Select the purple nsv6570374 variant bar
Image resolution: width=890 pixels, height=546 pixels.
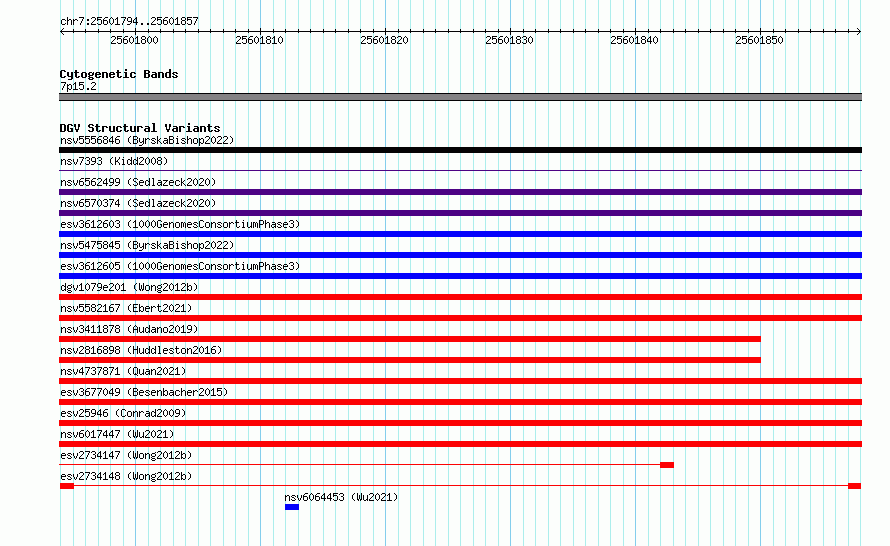[x=460, y=213]
